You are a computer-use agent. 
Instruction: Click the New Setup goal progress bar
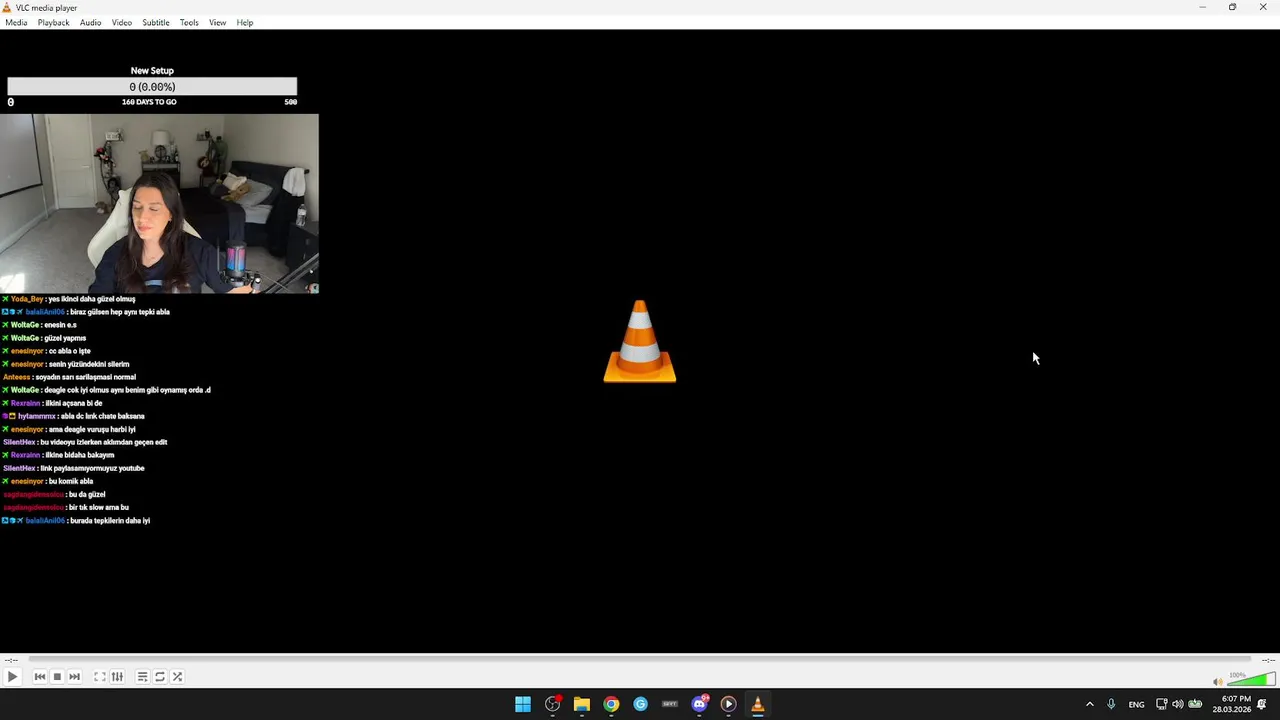(x=152, y=87)
